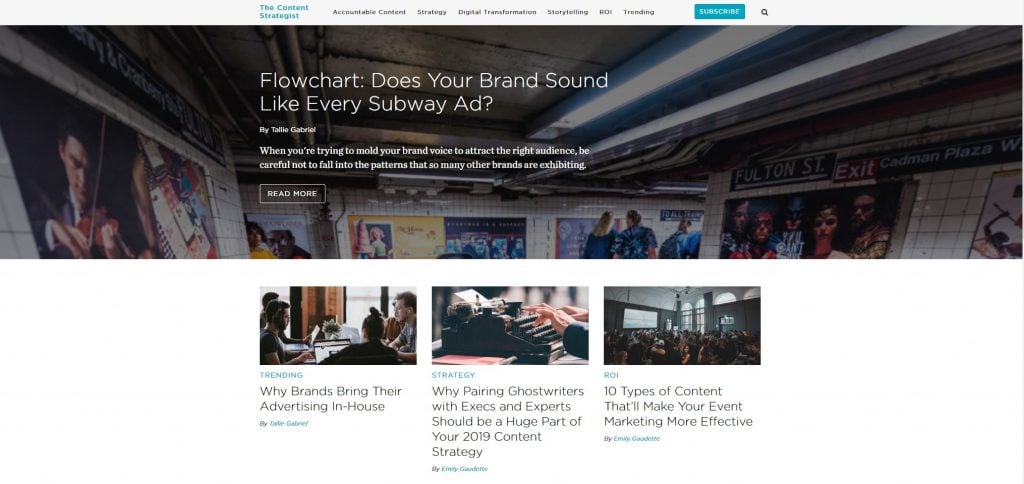
Task: Click the READ MORE button
Action: (292, 193)
